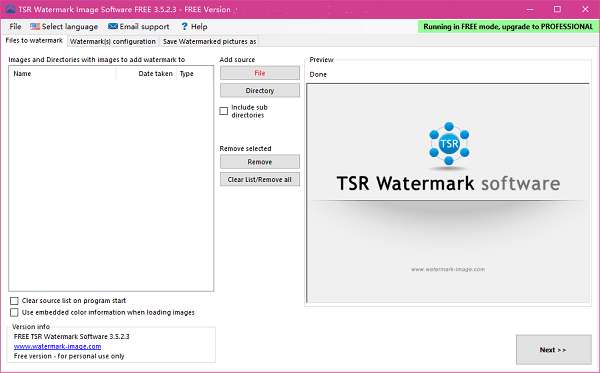Viewport: 600px width, 373px height.
Task: Click the upgrade to PROFESSIONAL banner
Action: (508, 27)
